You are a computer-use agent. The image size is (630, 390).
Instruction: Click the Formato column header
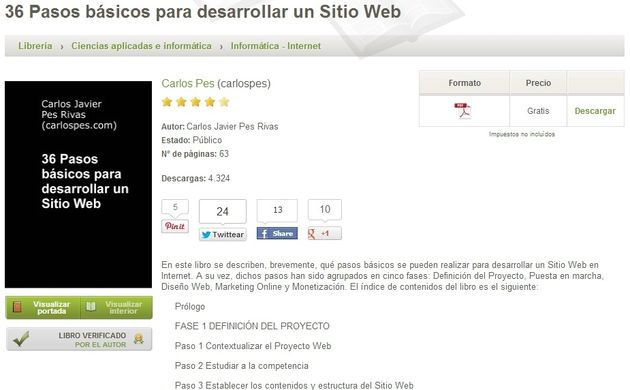click(x=464, y=83)
